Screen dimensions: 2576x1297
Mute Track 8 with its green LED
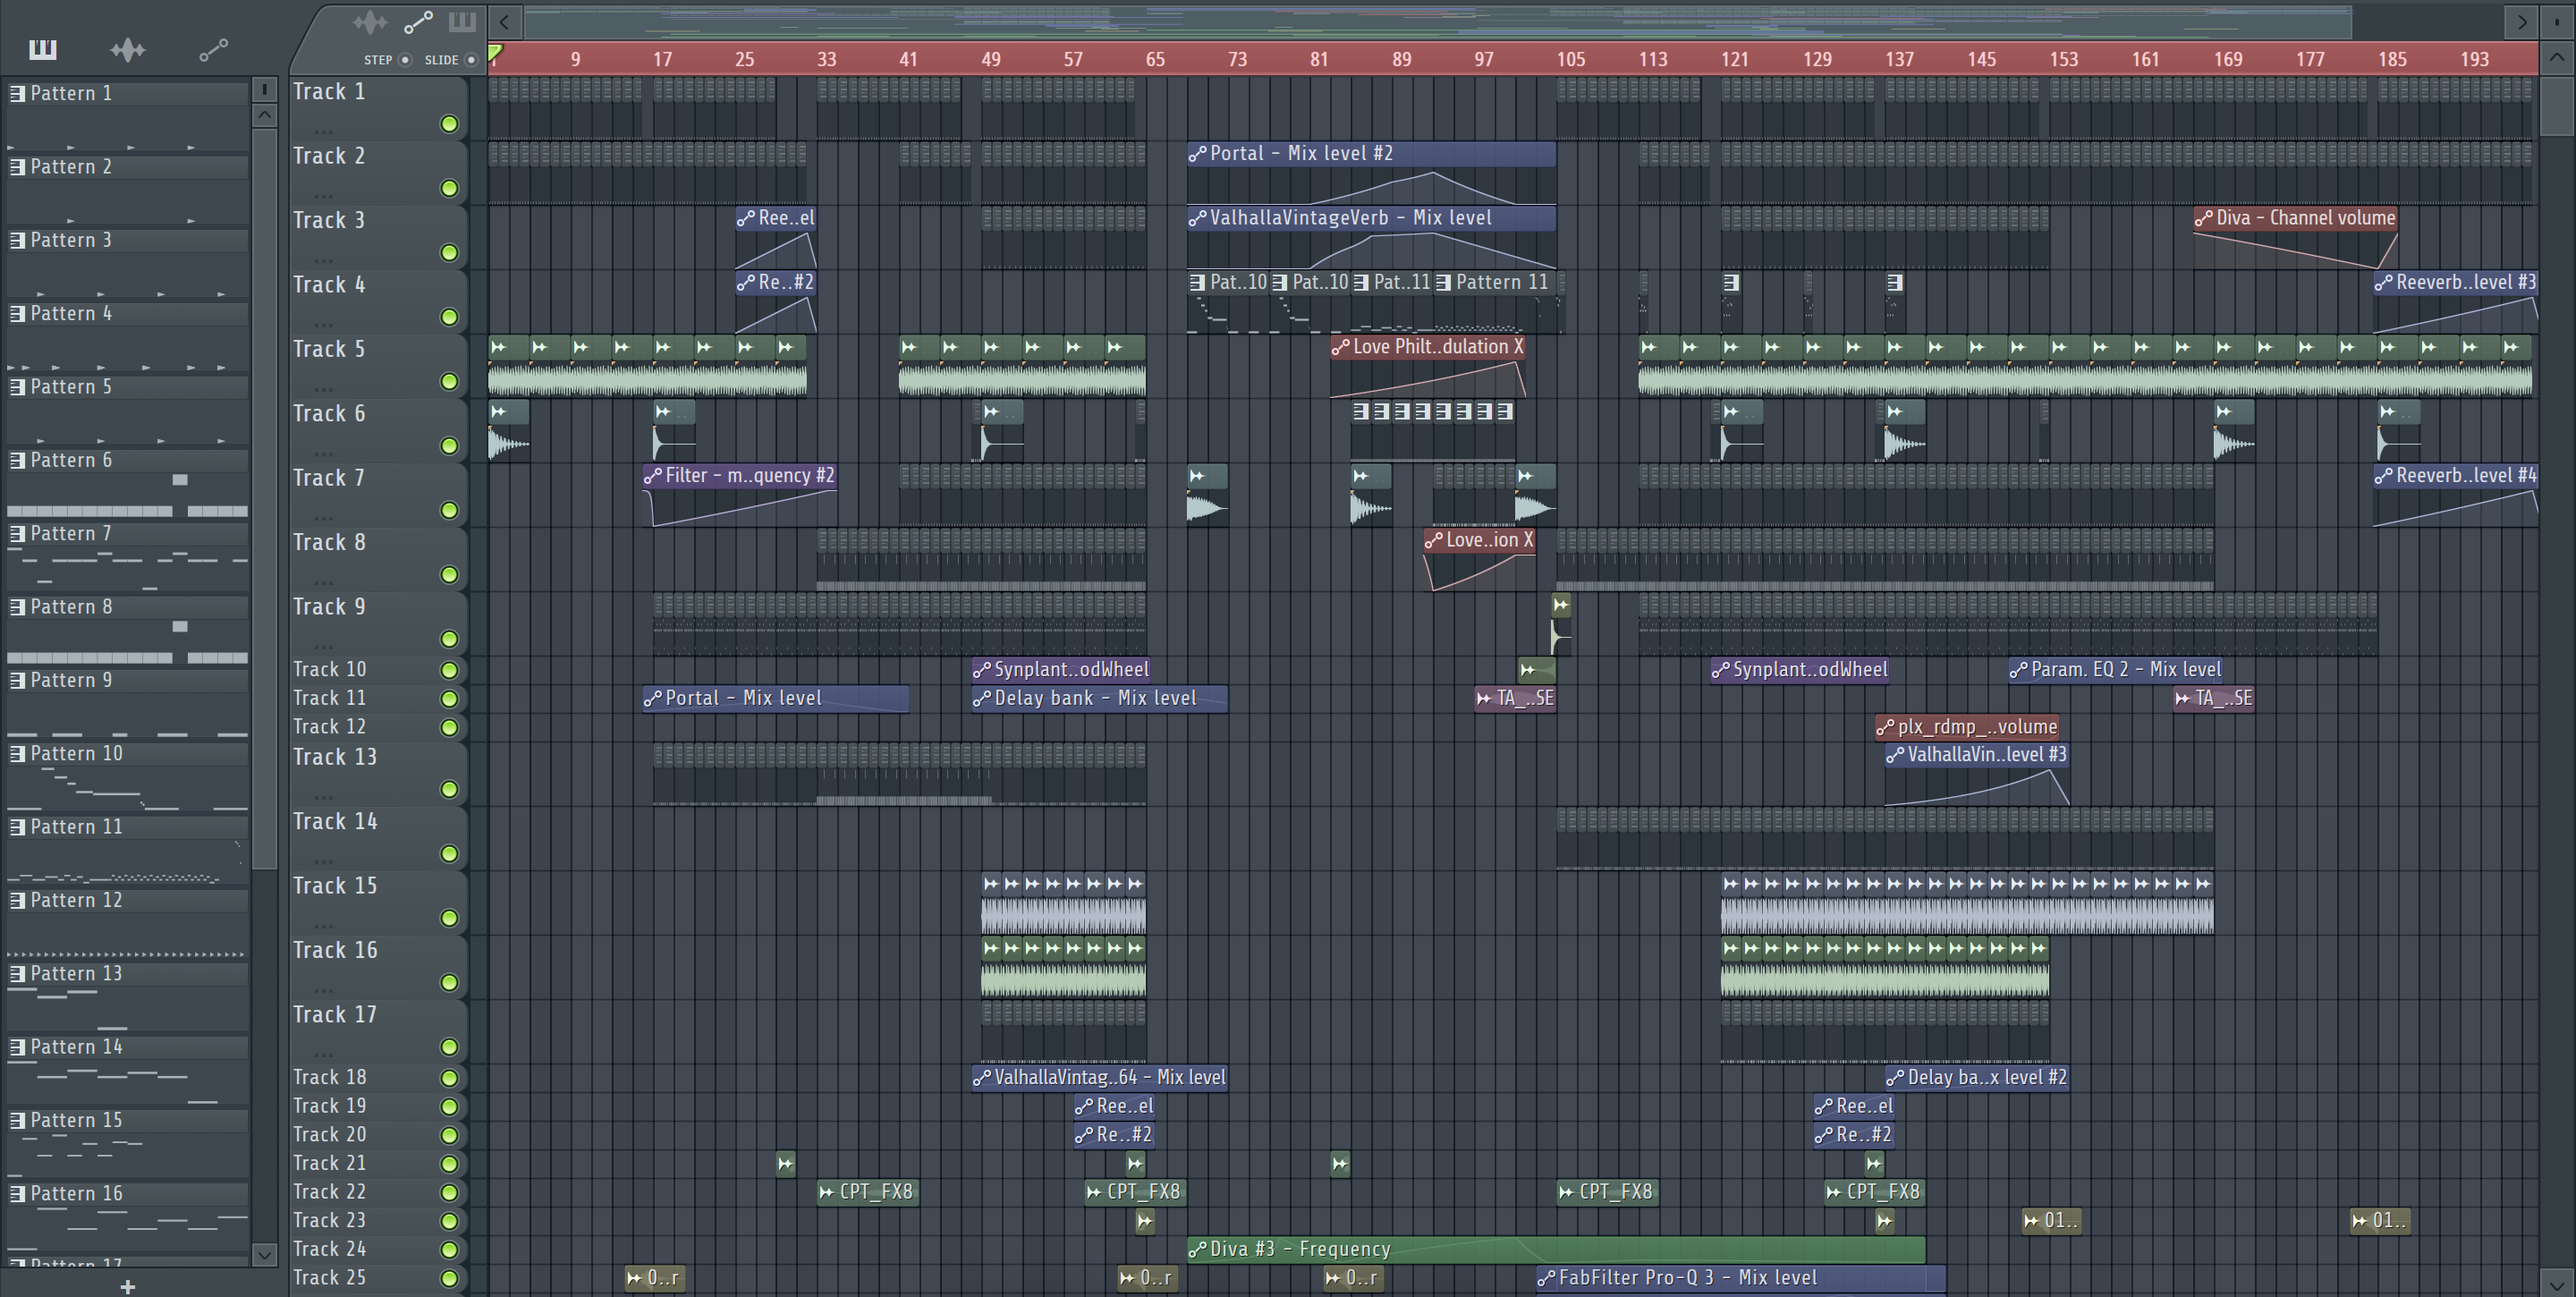(449, 575)
